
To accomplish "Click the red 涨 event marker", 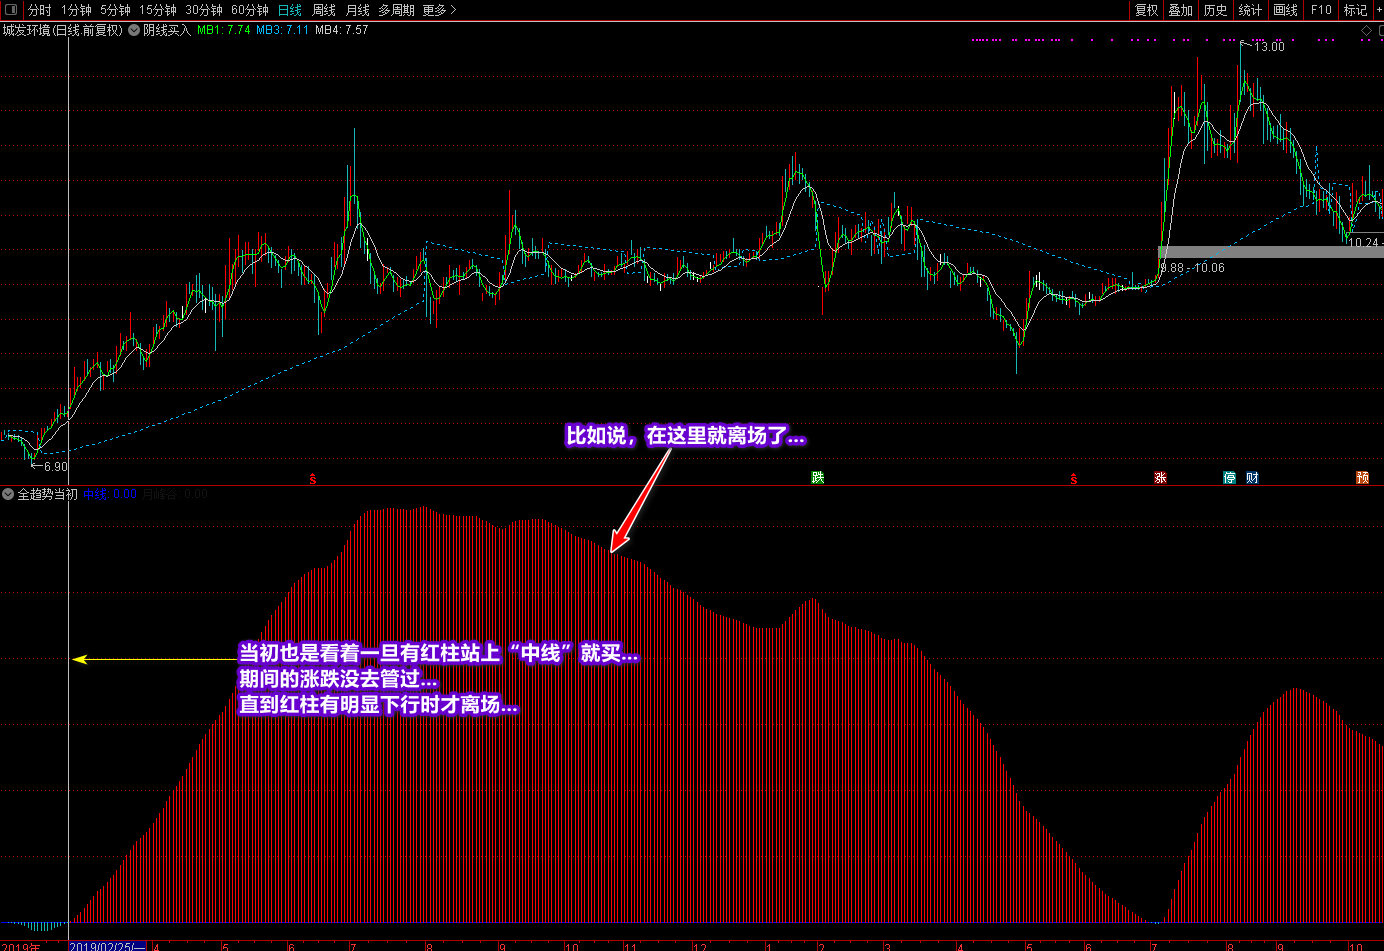I will point(1160,478).
